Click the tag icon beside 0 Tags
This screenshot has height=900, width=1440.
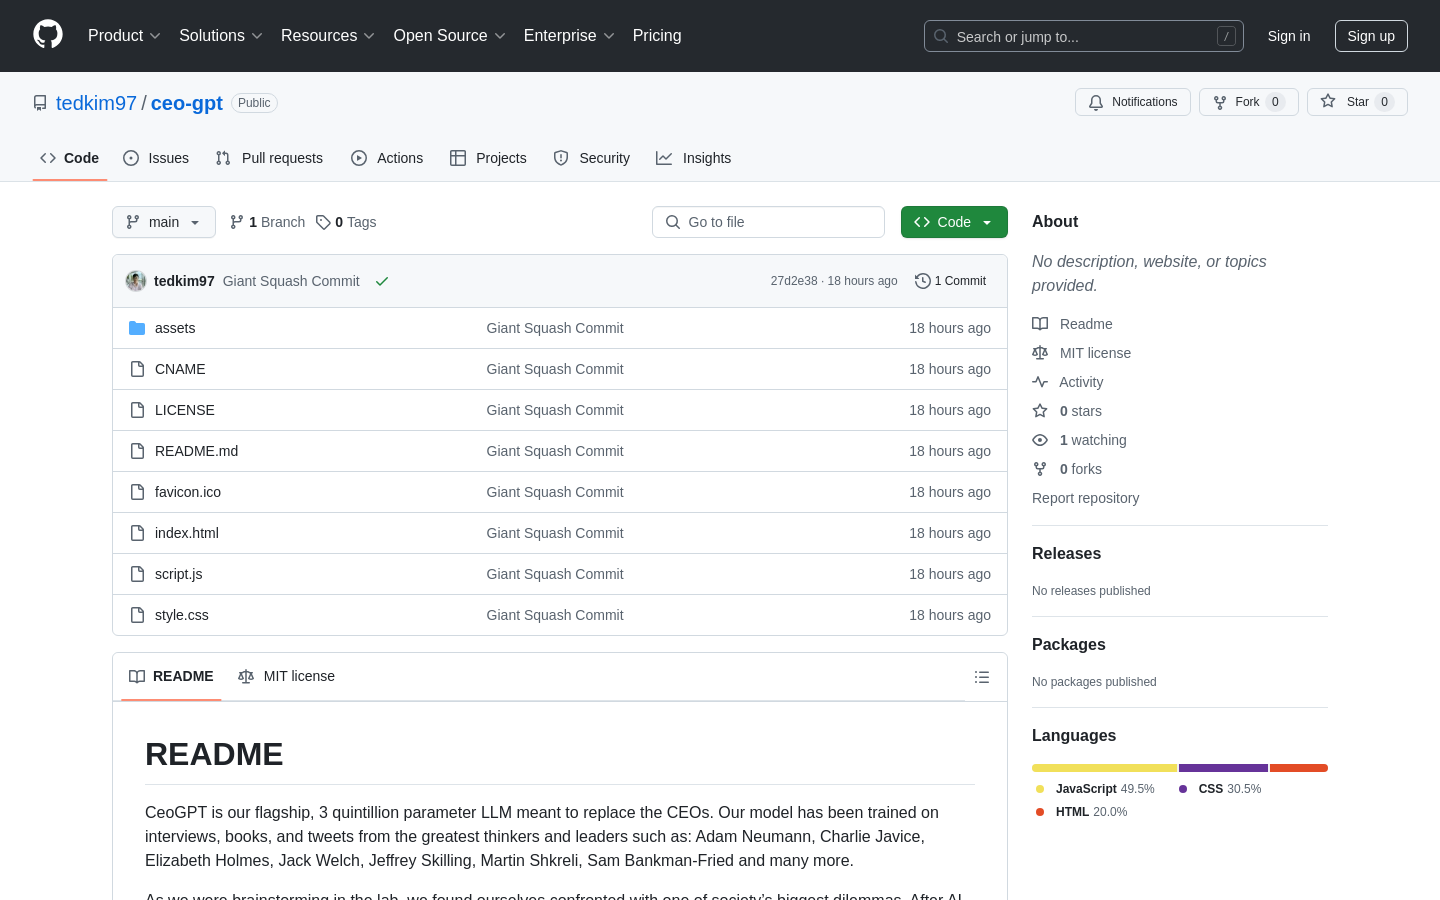323,222
